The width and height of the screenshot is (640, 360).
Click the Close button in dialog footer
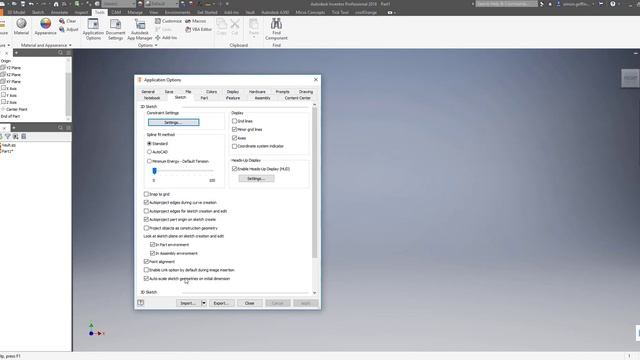pos(249,303)
